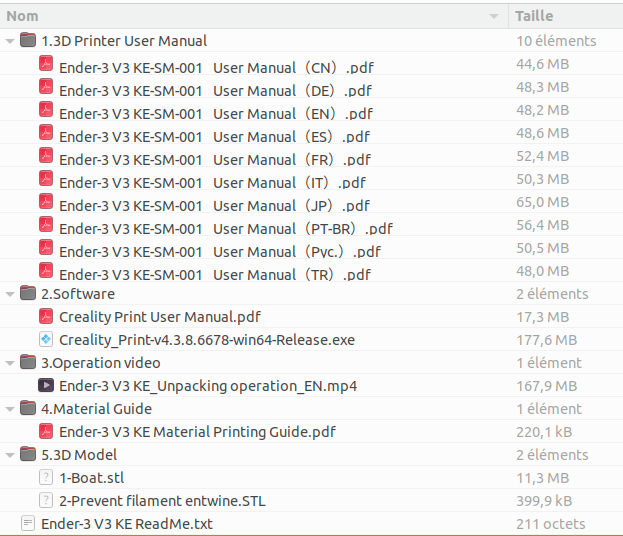The height and width of the screenshot is (536, 623).
Task: Click PDF icon of User Manual (DE)
Action: click(x=46, y=86)
